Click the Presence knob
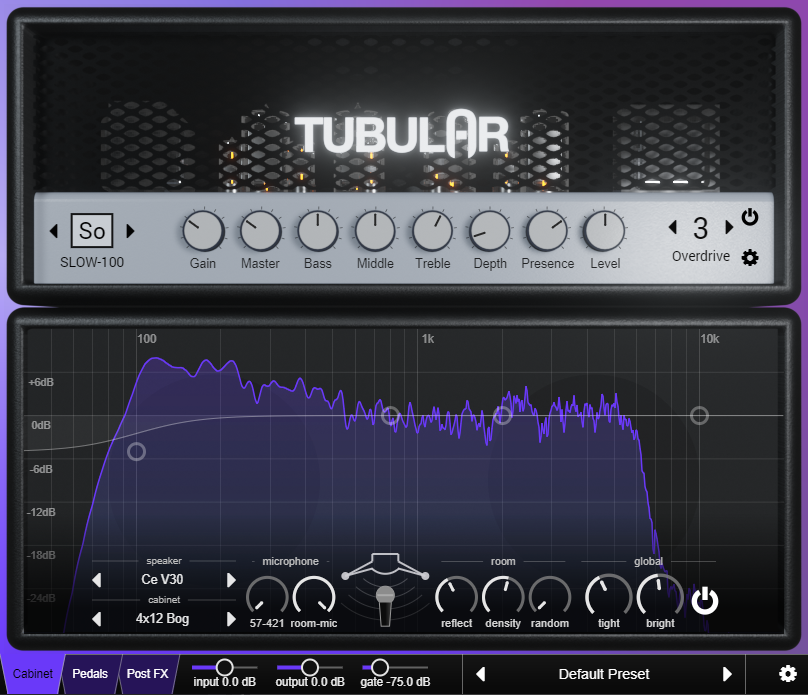The height and width of the screenshot is (695, 808). pos(547,231)
